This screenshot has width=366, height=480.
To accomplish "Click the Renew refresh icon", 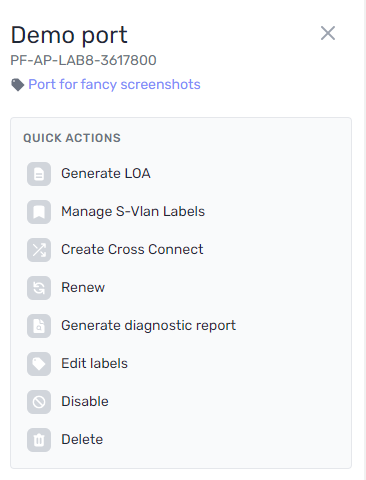I will pos(39,288).
